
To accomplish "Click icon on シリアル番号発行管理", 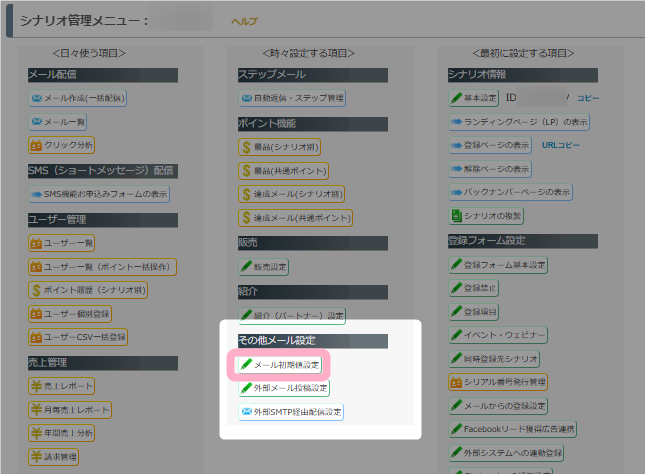I will (456, 382).
